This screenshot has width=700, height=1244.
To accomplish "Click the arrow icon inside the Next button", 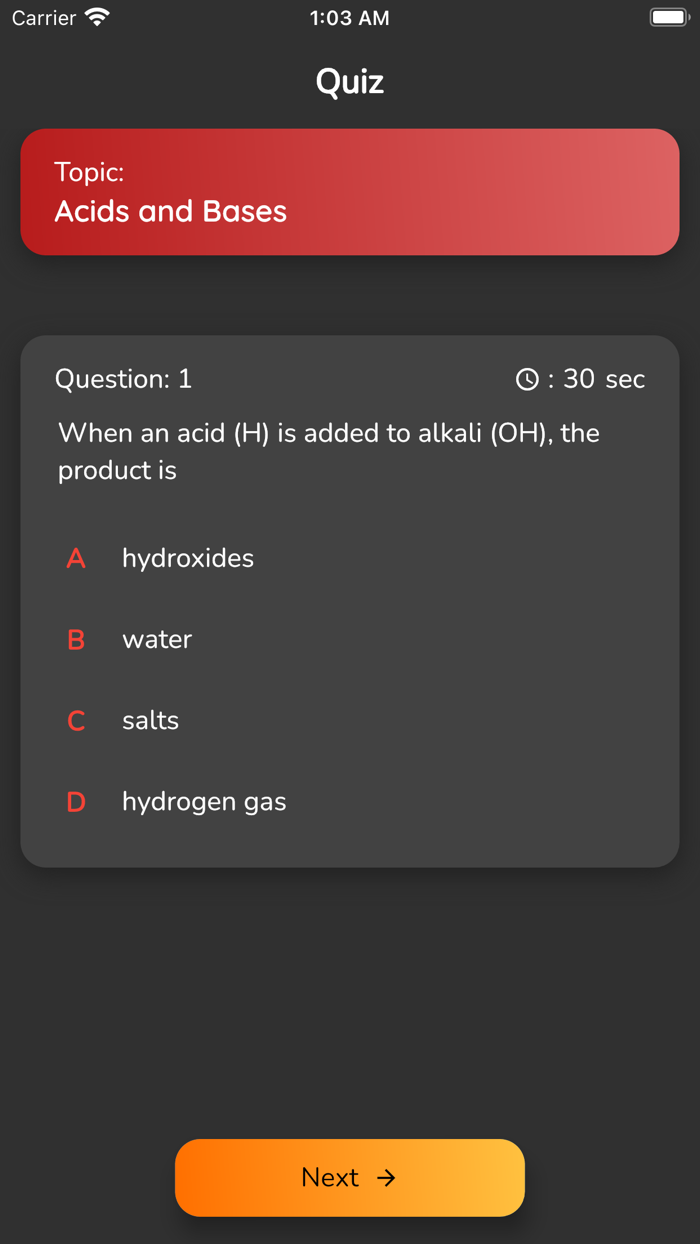I will (387, 1178).
